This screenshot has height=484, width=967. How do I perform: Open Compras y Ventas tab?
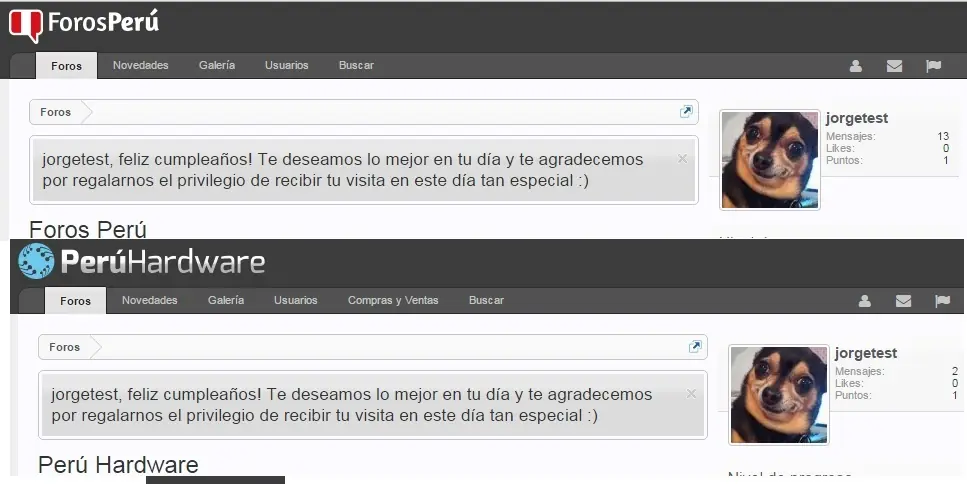coord(393,300)
